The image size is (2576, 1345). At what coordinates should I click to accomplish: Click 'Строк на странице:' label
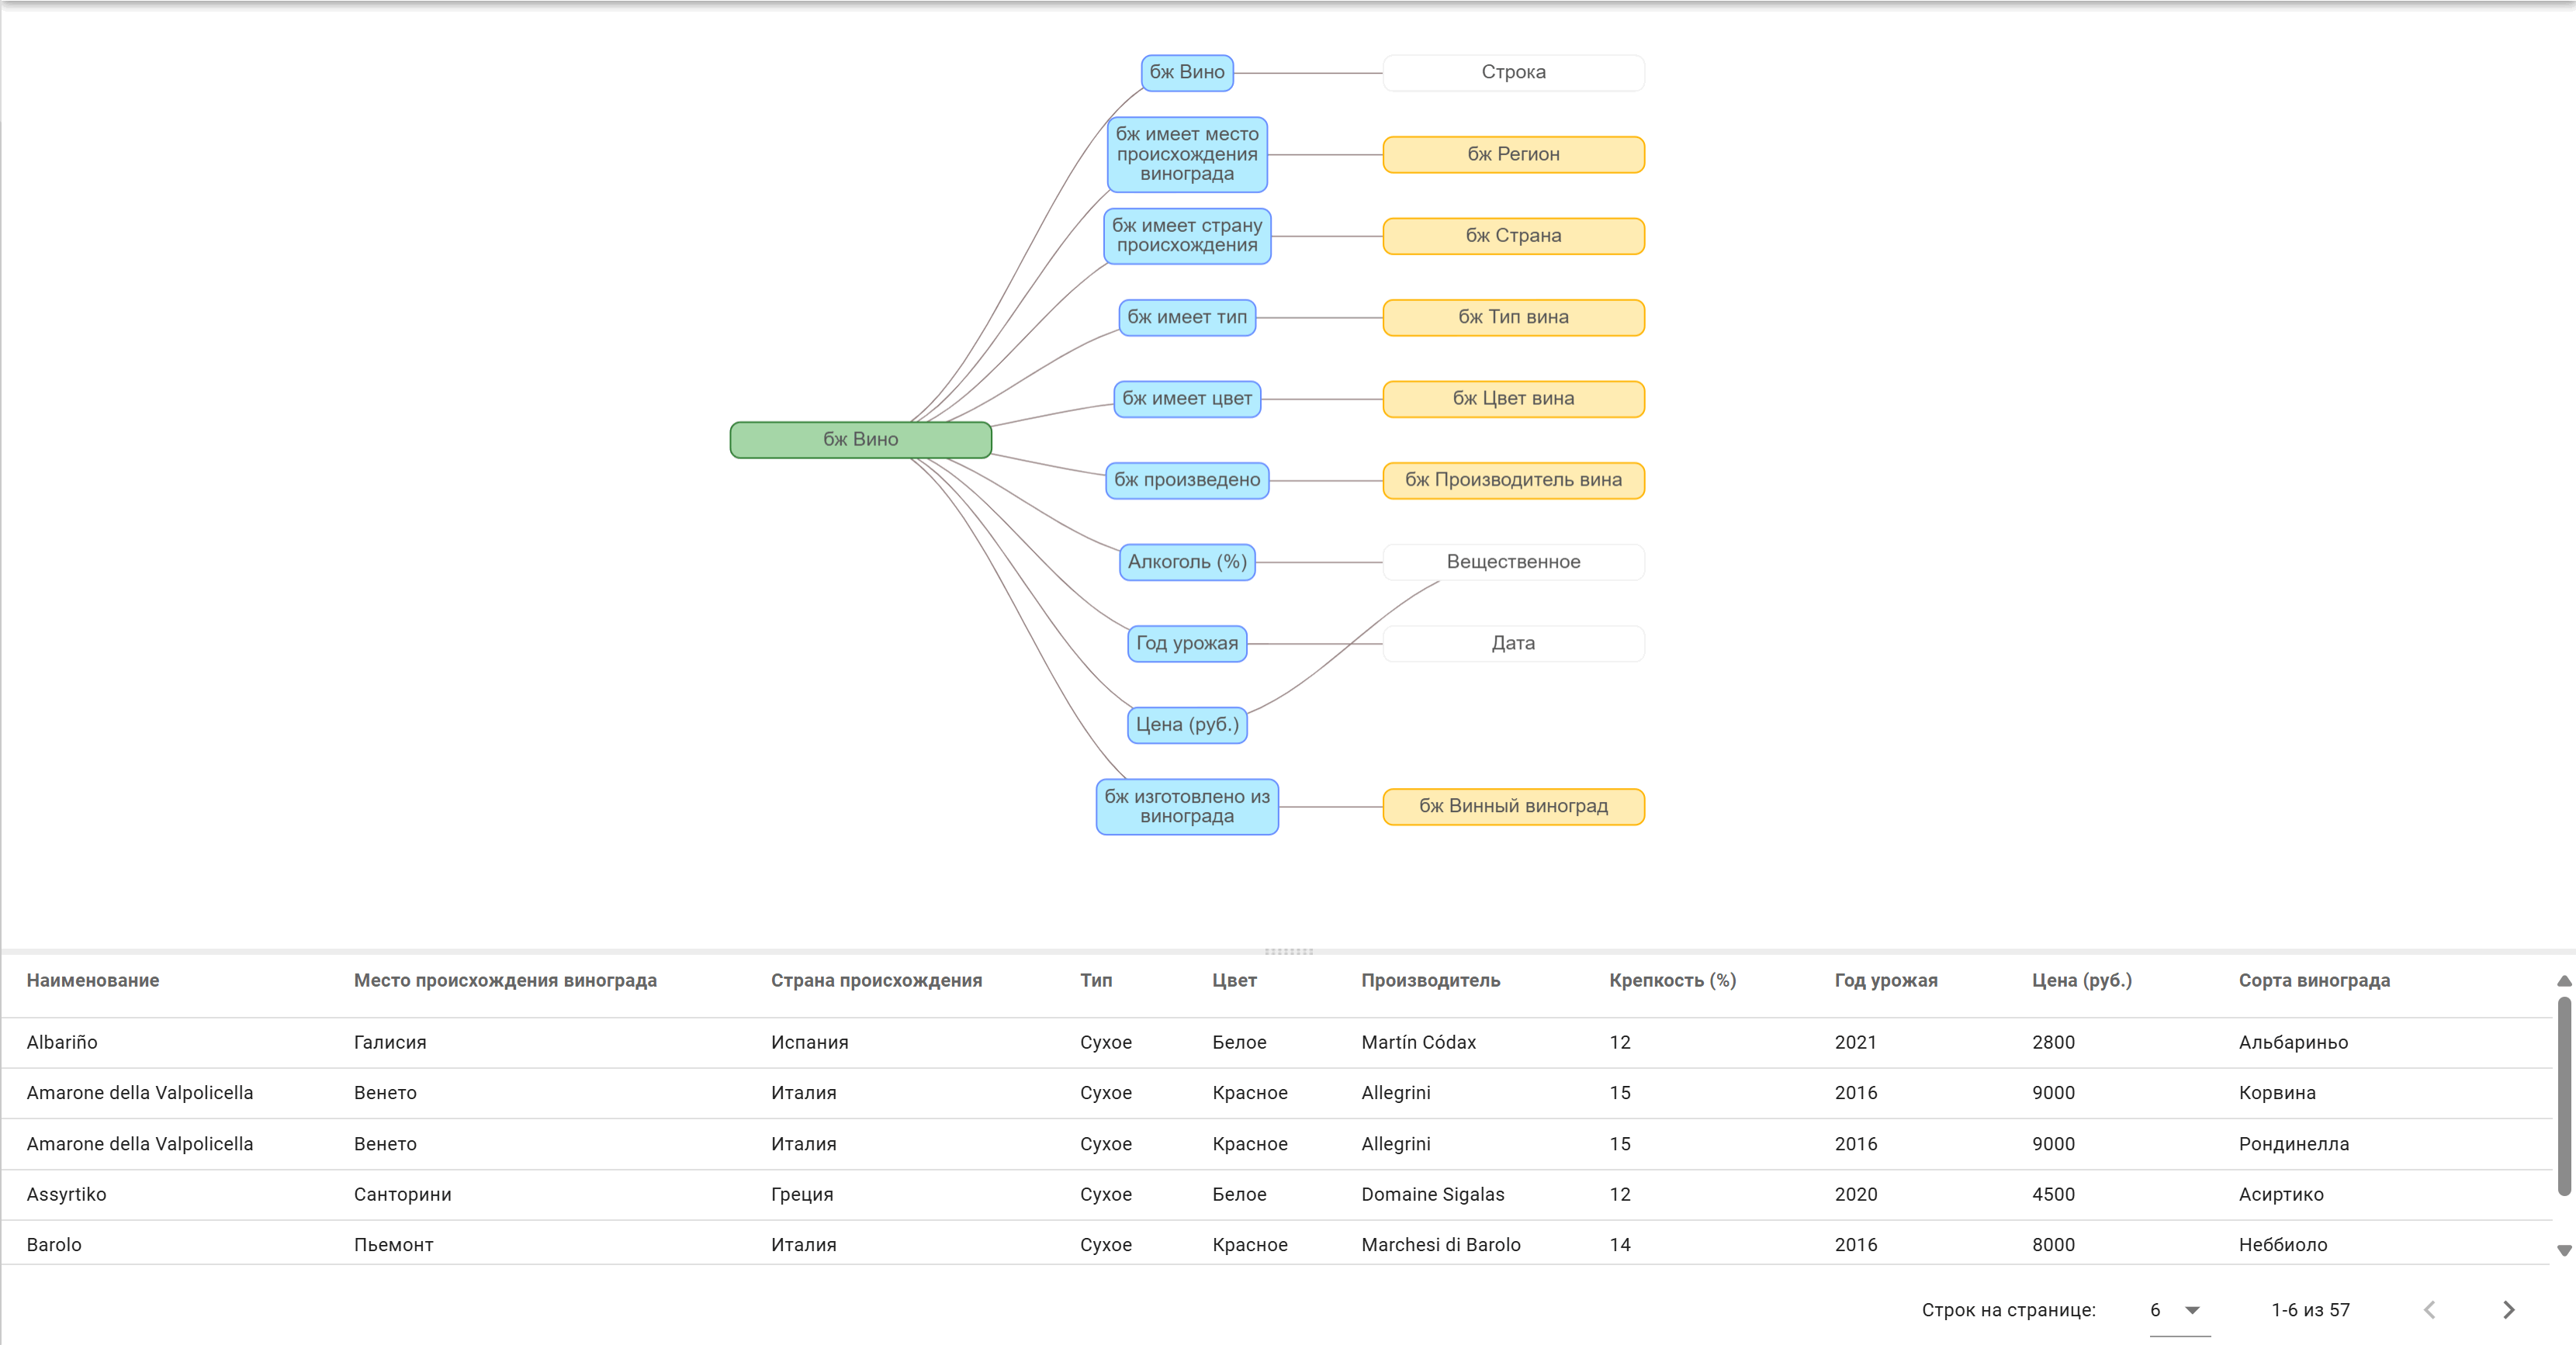[x=2008, y=1310]
